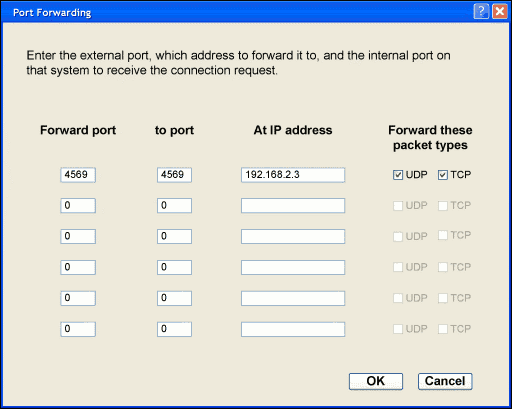This screenshot has height=409, width=512.
Task: Click the last row IP address field
Action: (293, 329)
